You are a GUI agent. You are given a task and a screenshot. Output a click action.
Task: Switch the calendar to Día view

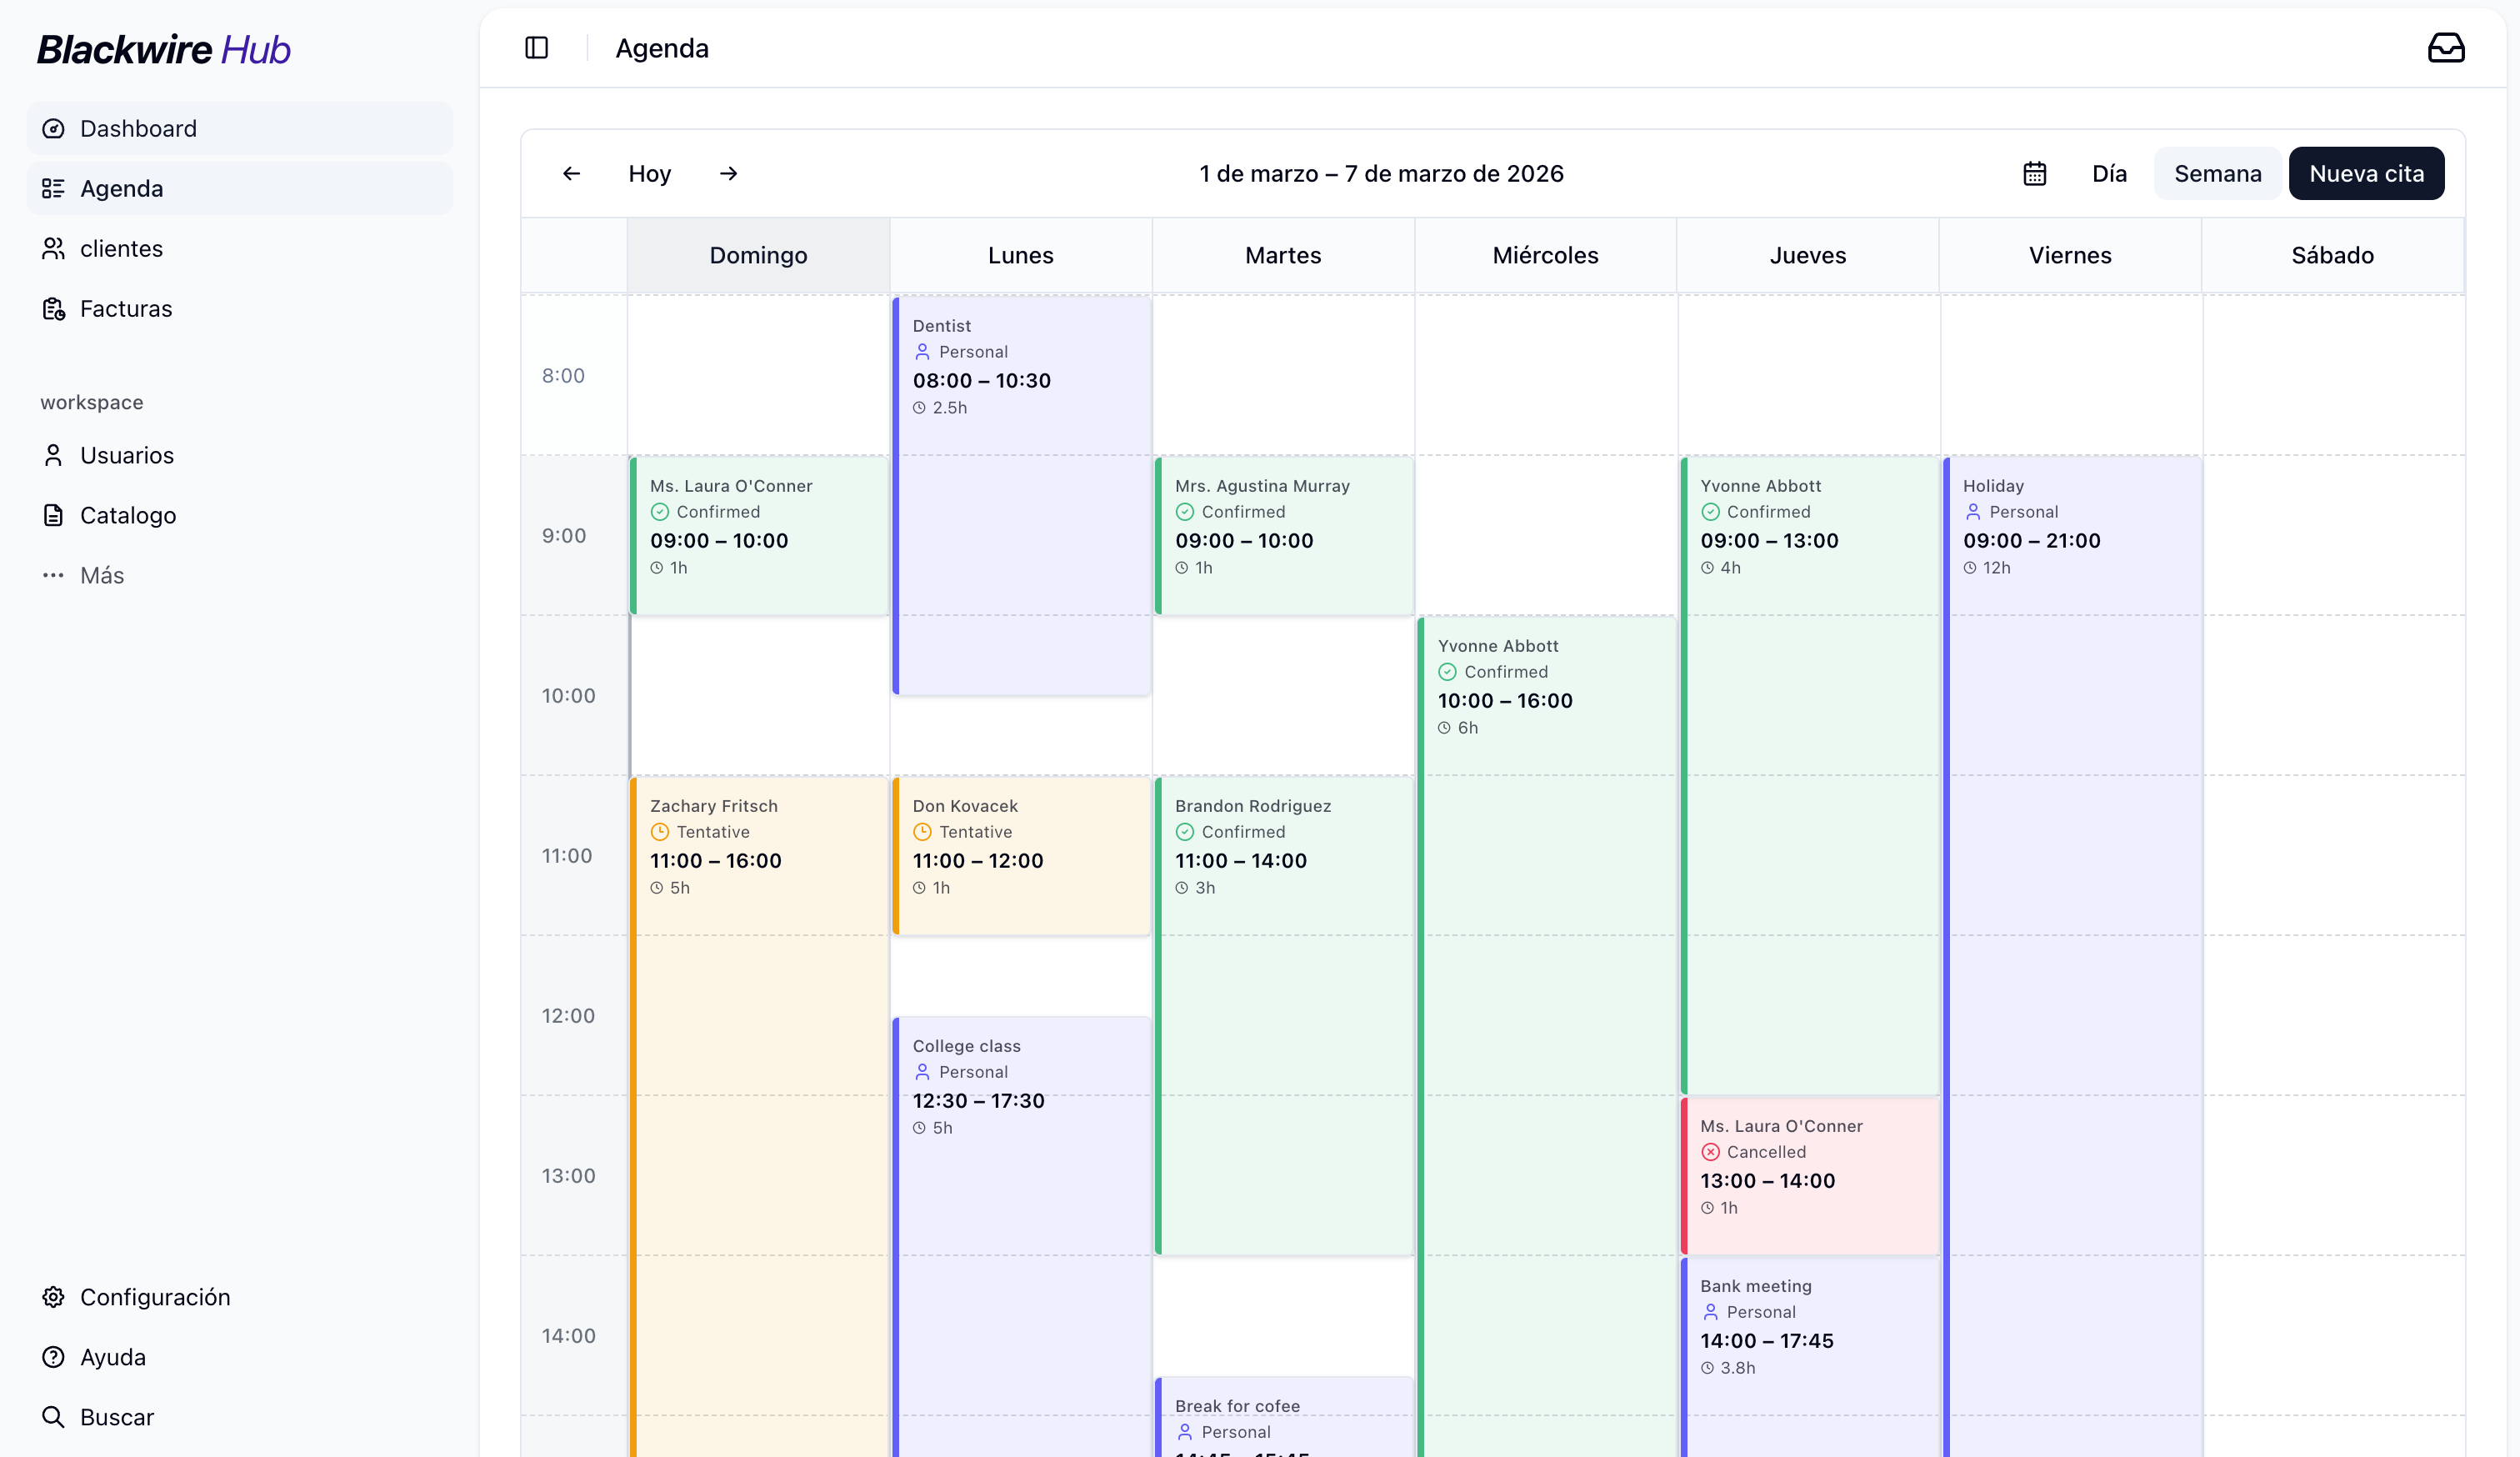(2110, 173)
